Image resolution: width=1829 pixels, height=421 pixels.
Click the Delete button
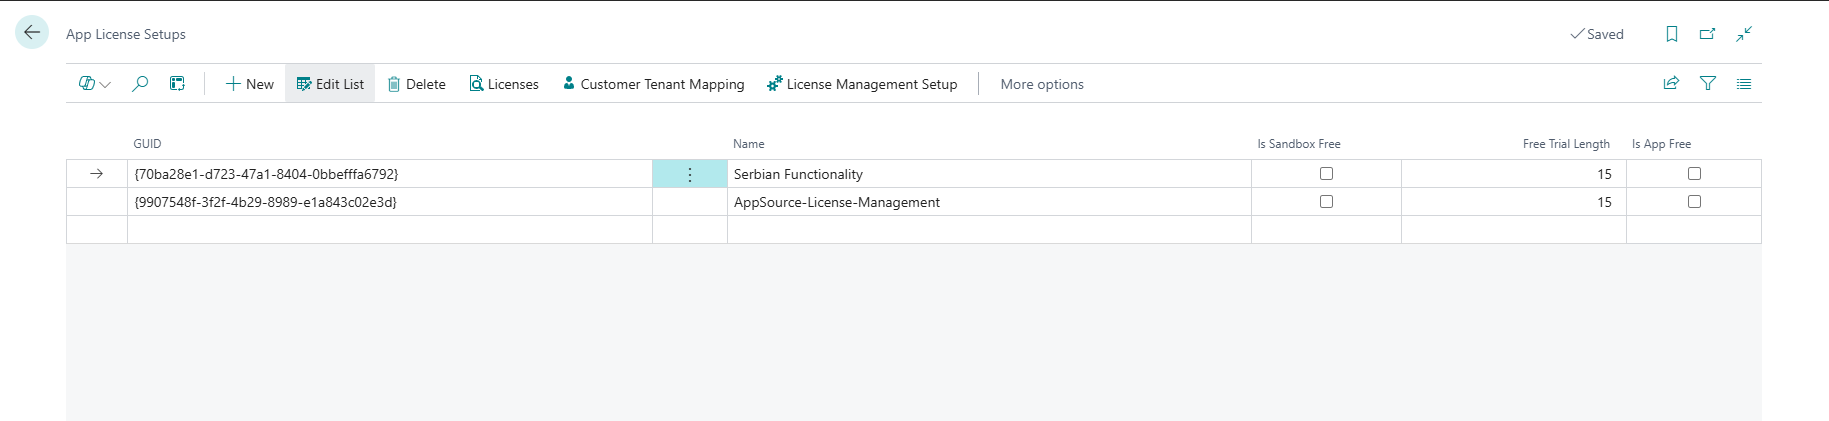pyautogui.click(x=416, y=84)
